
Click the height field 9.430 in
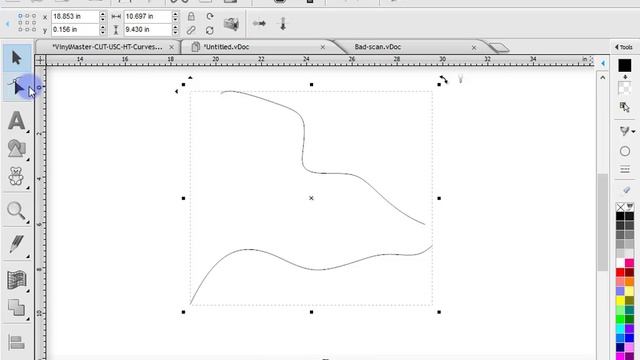point(147,29)
